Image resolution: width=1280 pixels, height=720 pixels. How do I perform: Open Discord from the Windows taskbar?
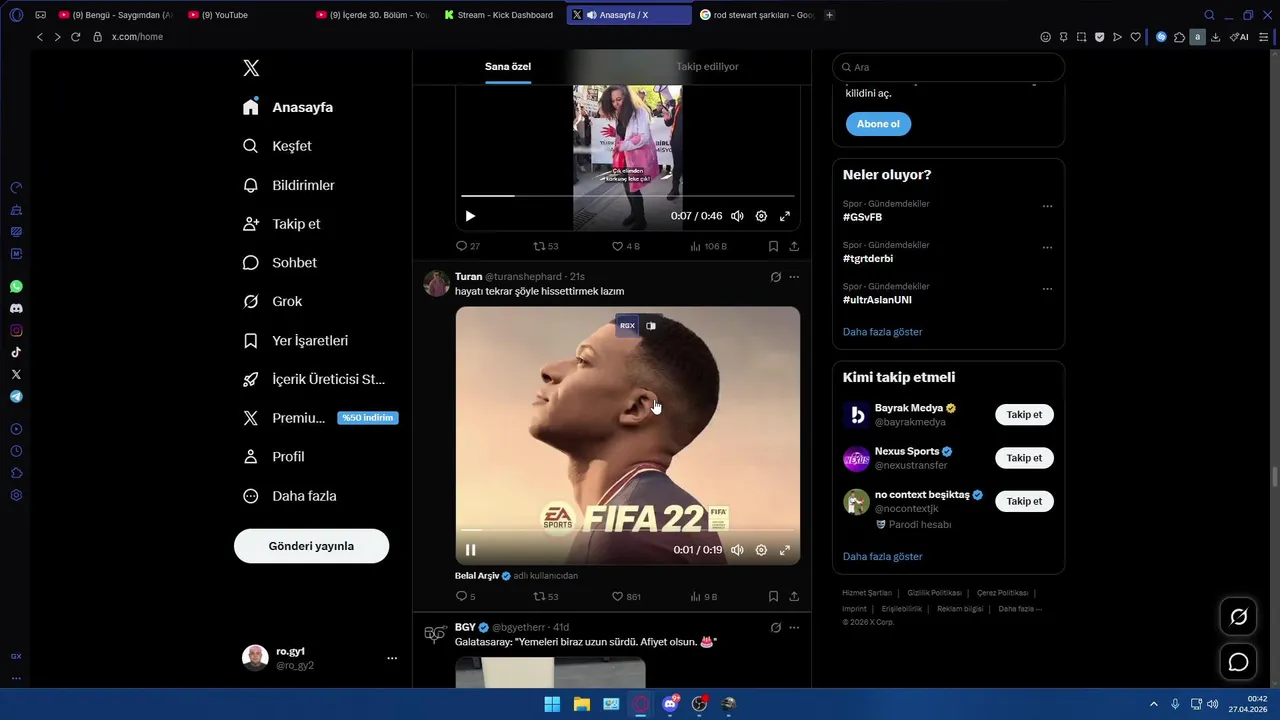[x=670, y=704]
